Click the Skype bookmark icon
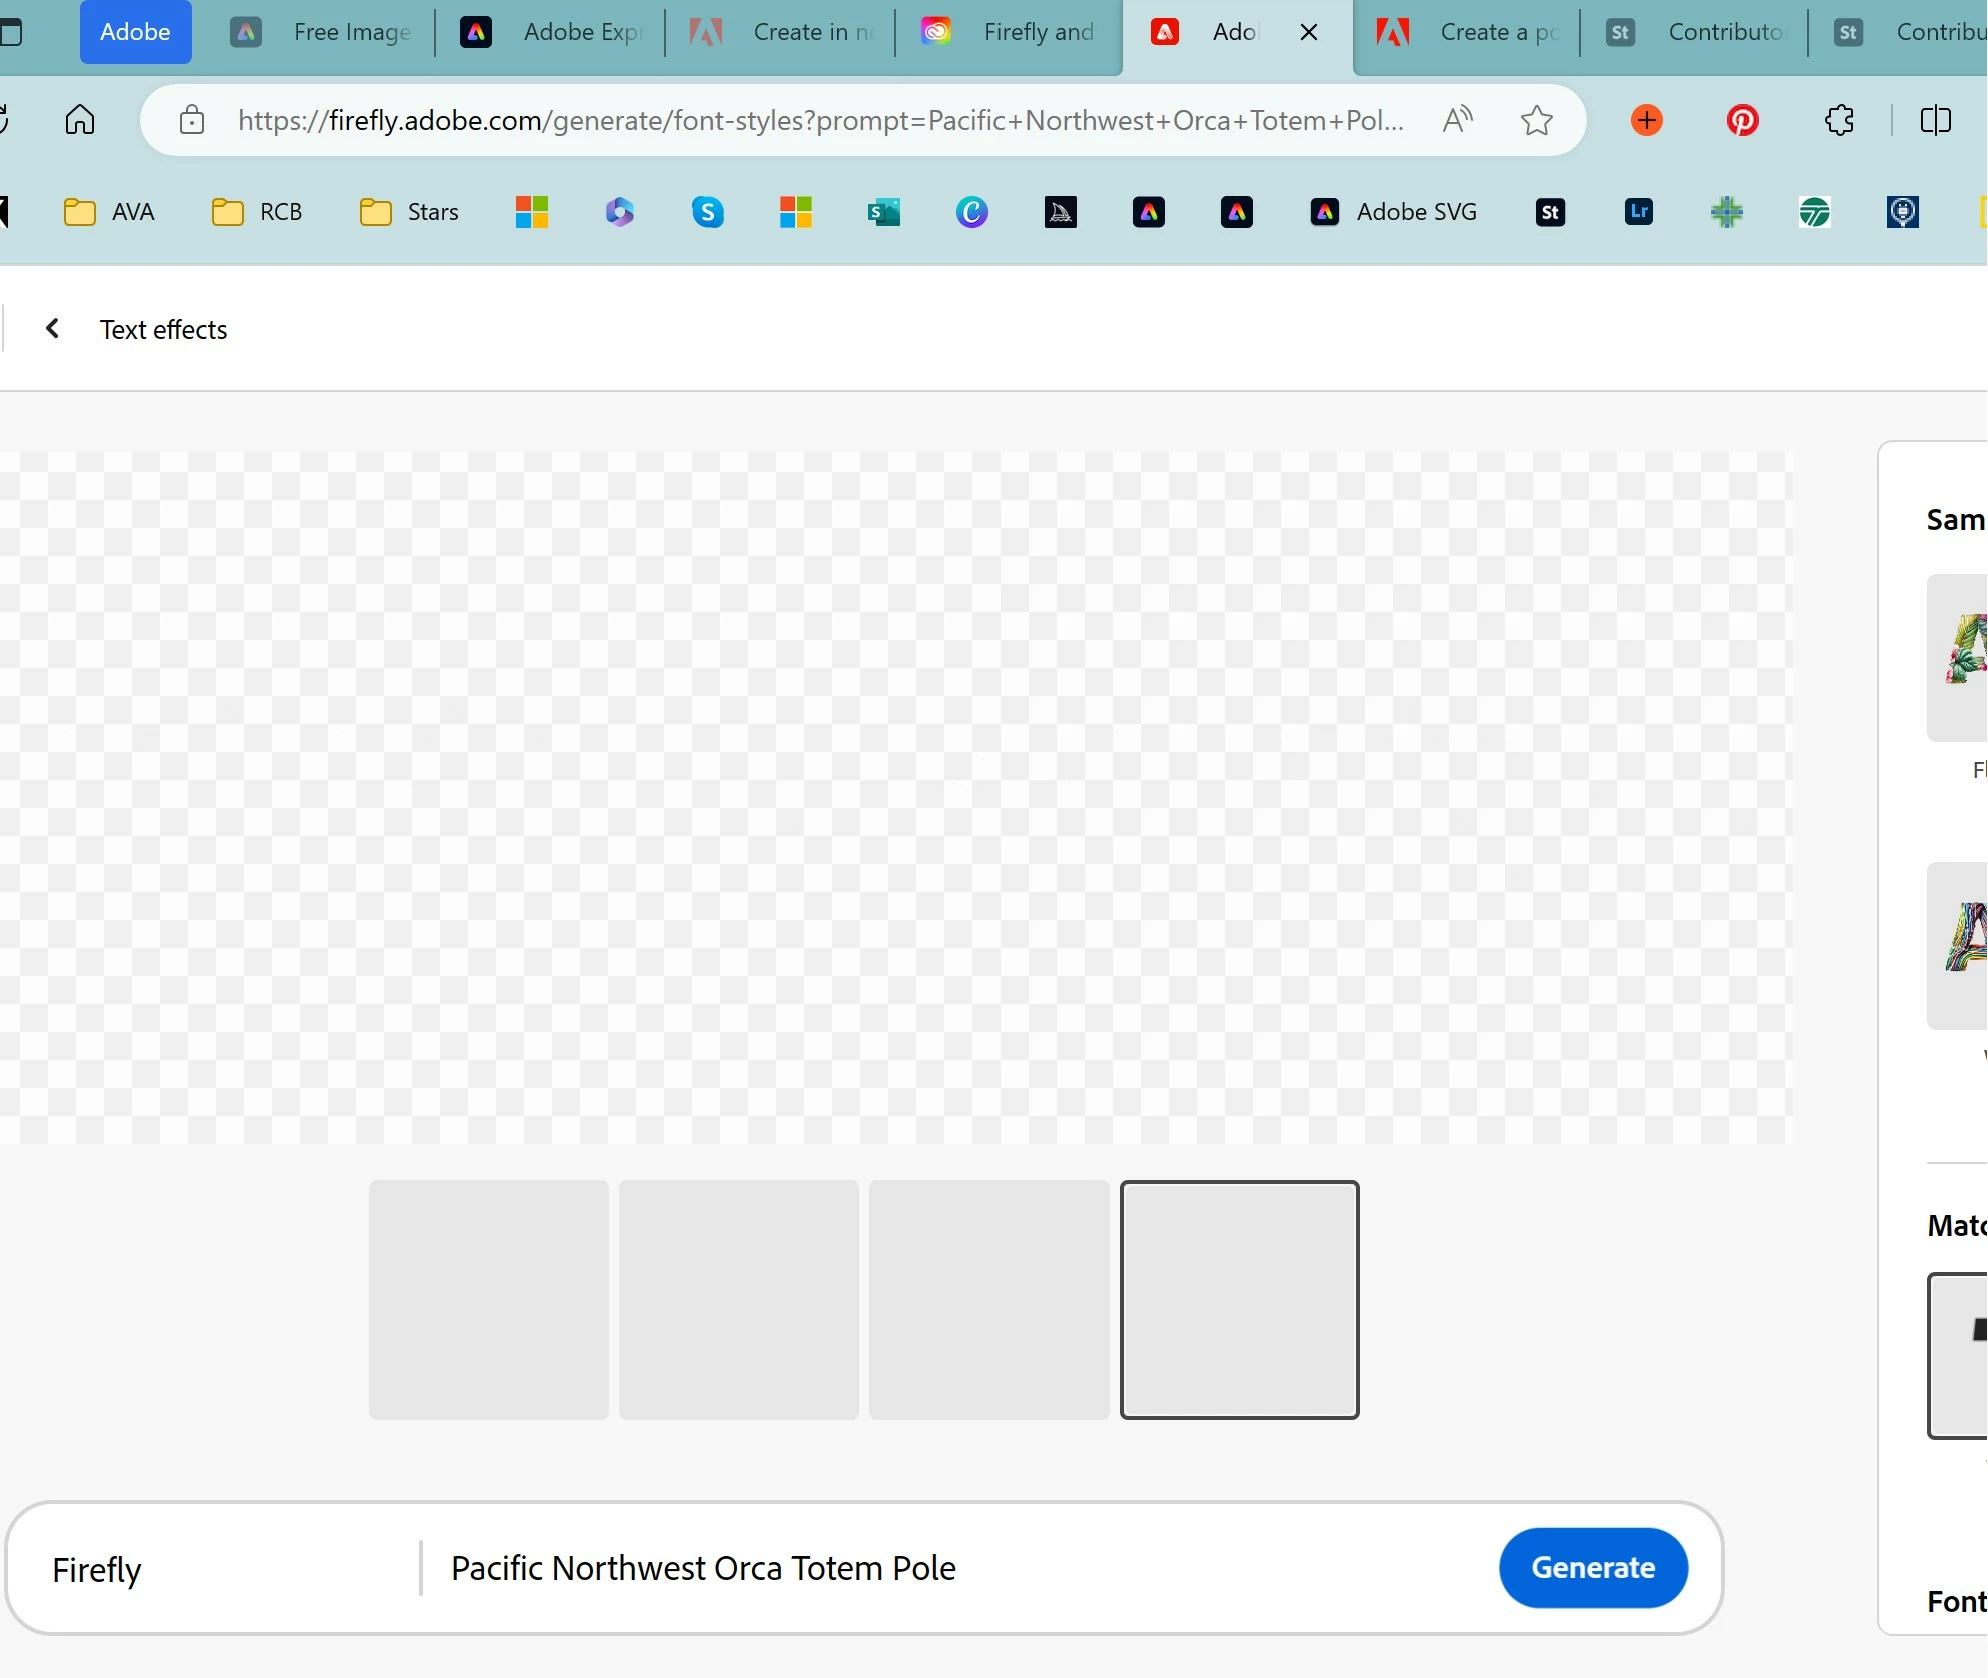This screenshot has width=1988, height=1678. click(707, 212)
